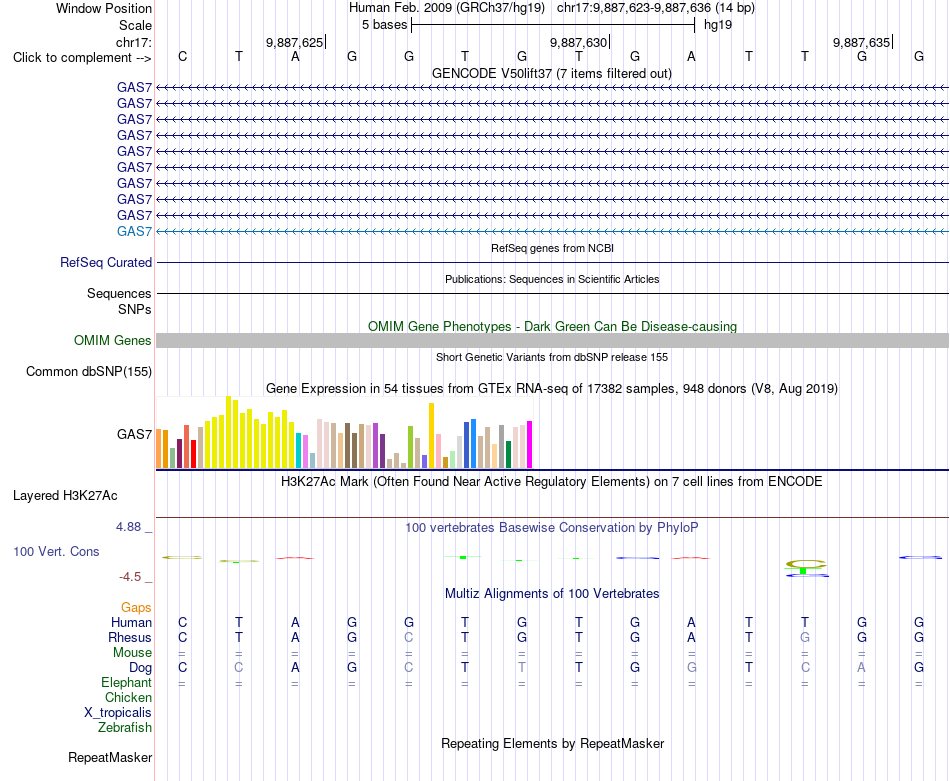Click the 'Click to complement -->' label
This screenshot has width=950, height=781.
[x=82, y=58]
